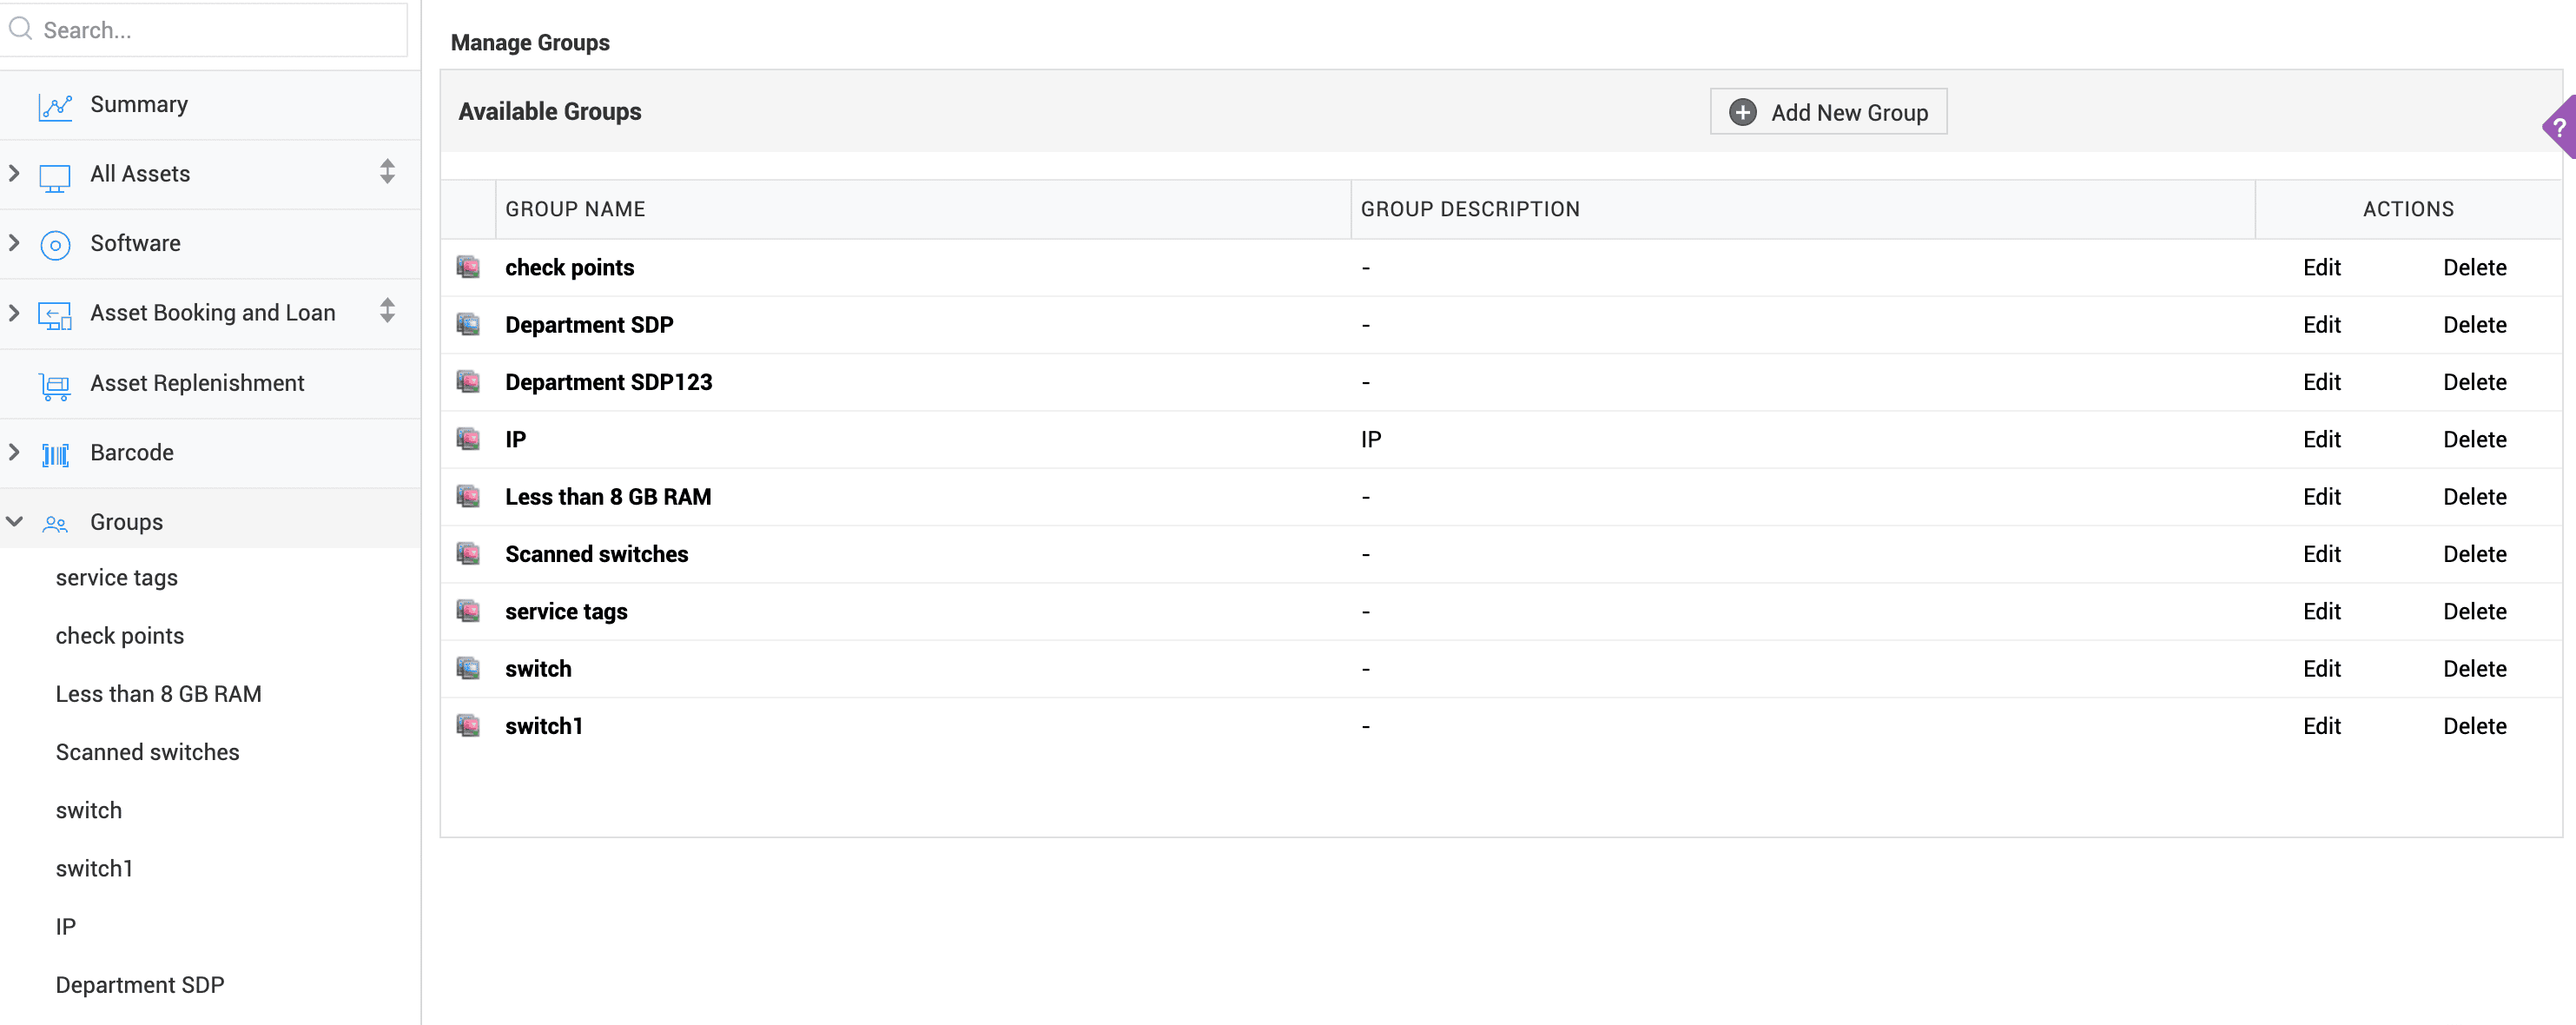This screenshot has height=1025, width=2576.
Task: Open the Department SDP123 group name
Action: (x=608, y=382)
